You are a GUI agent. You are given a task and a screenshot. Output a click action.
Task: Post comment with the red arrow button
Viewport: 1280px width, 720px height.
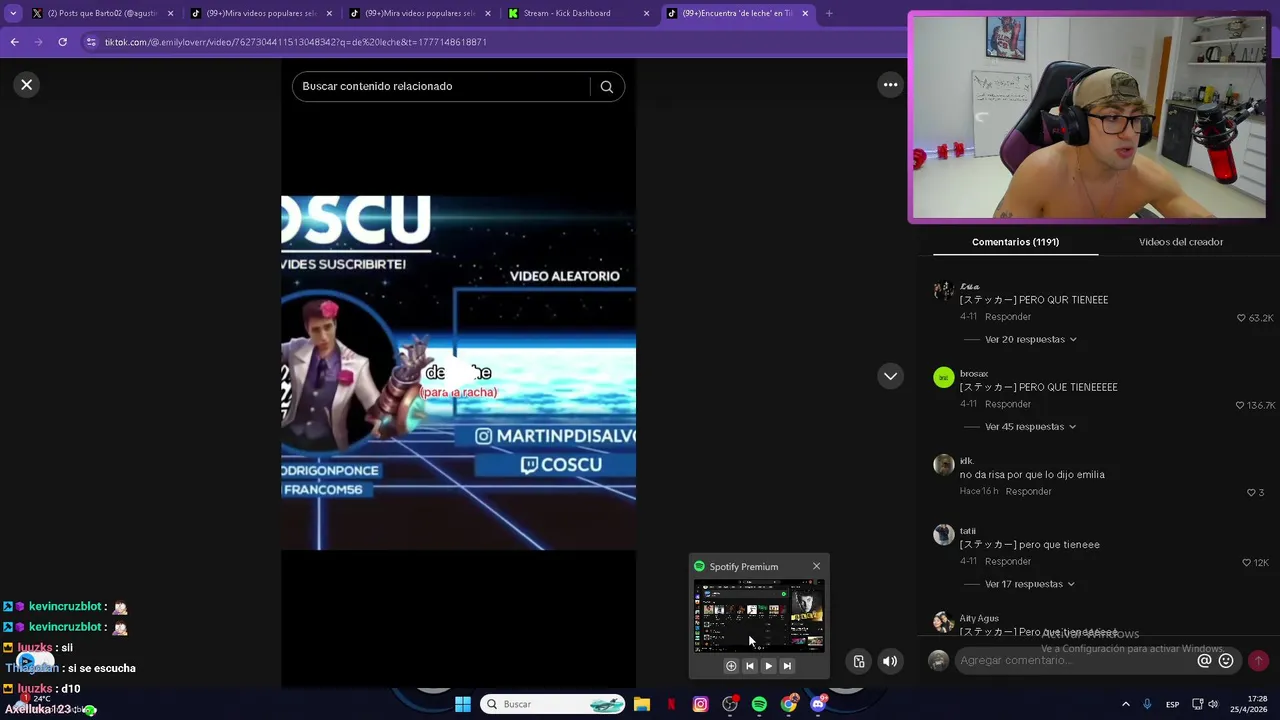1258,660
